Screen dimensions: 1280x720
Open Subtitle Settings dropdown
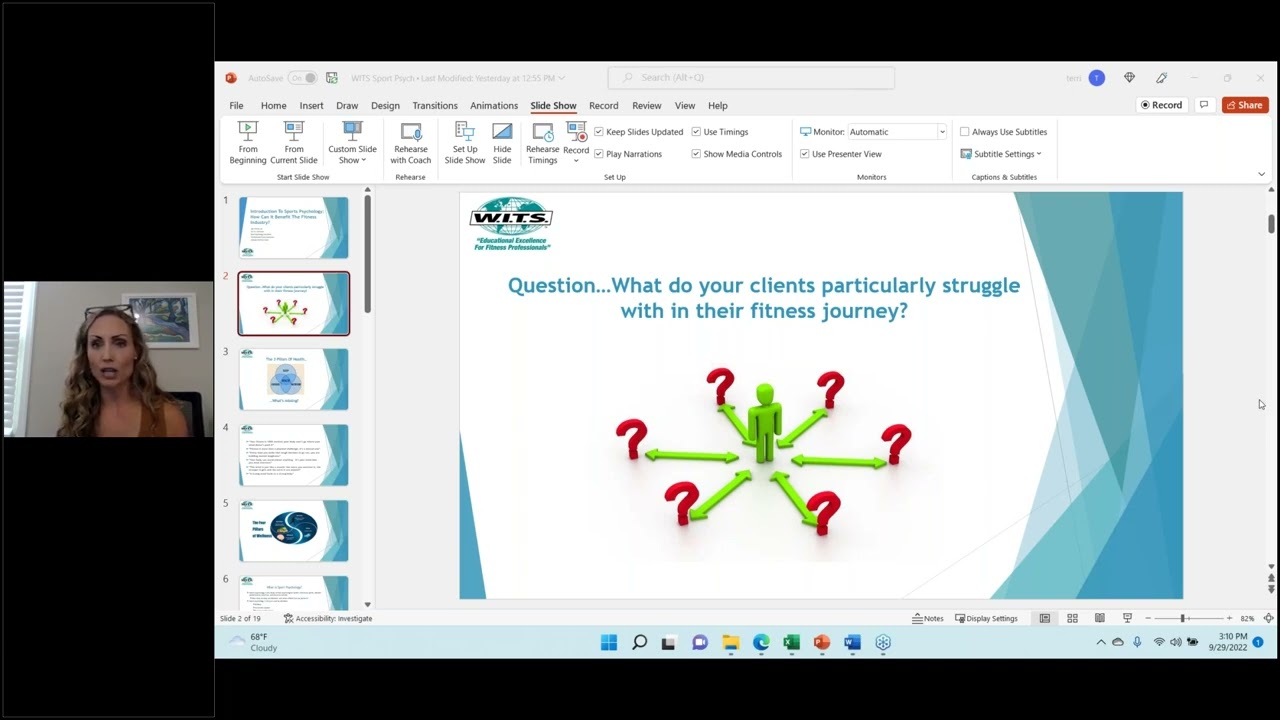pos(1001,154)
